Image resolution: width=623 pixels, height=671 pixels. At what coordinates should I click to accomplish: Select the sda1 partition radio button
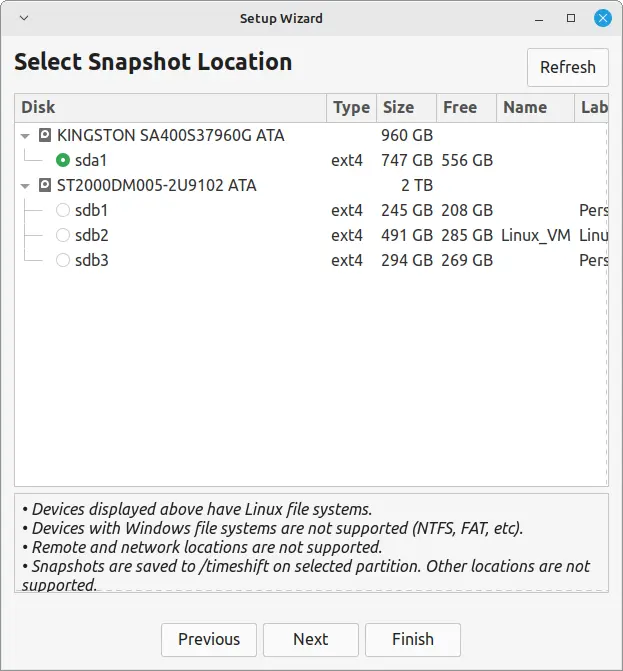[x=63, y=160]
